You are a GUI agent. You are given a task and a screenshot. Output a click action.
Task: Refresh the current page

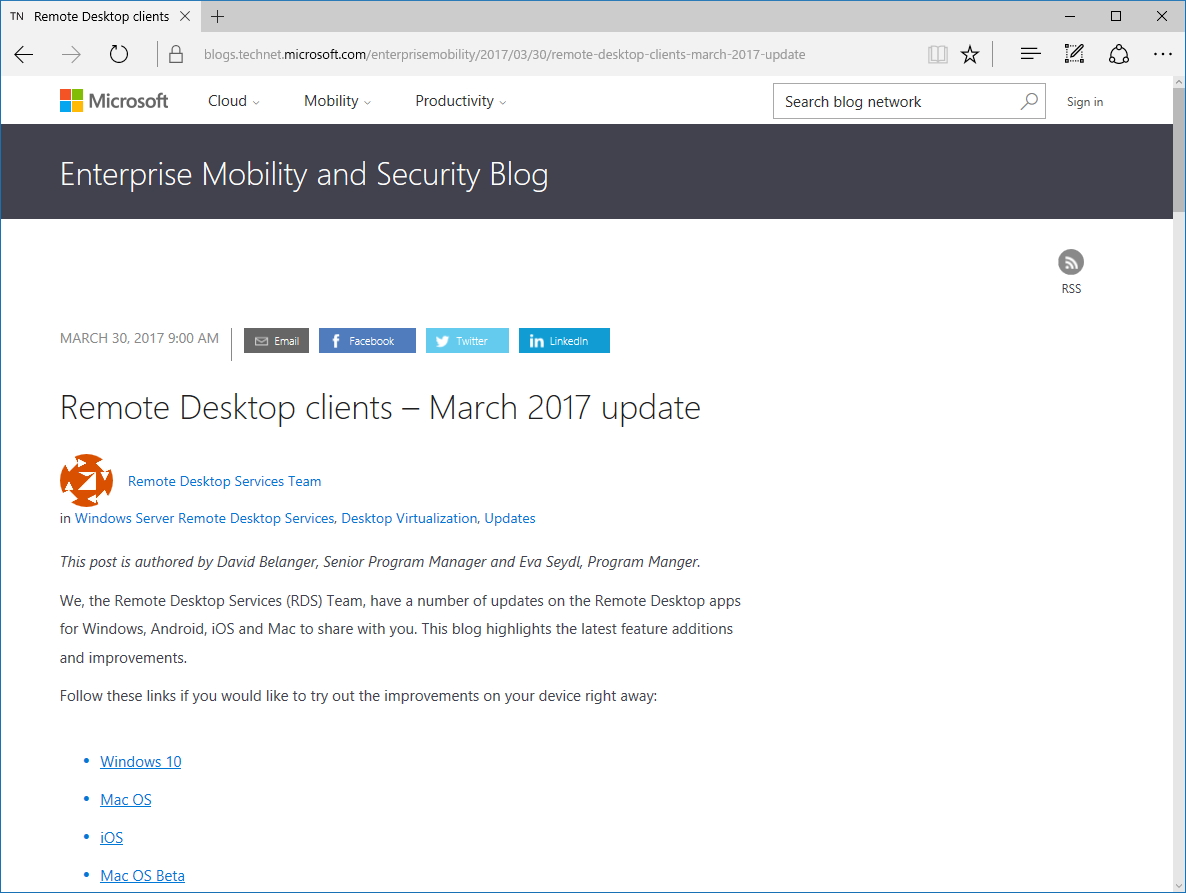118,54
